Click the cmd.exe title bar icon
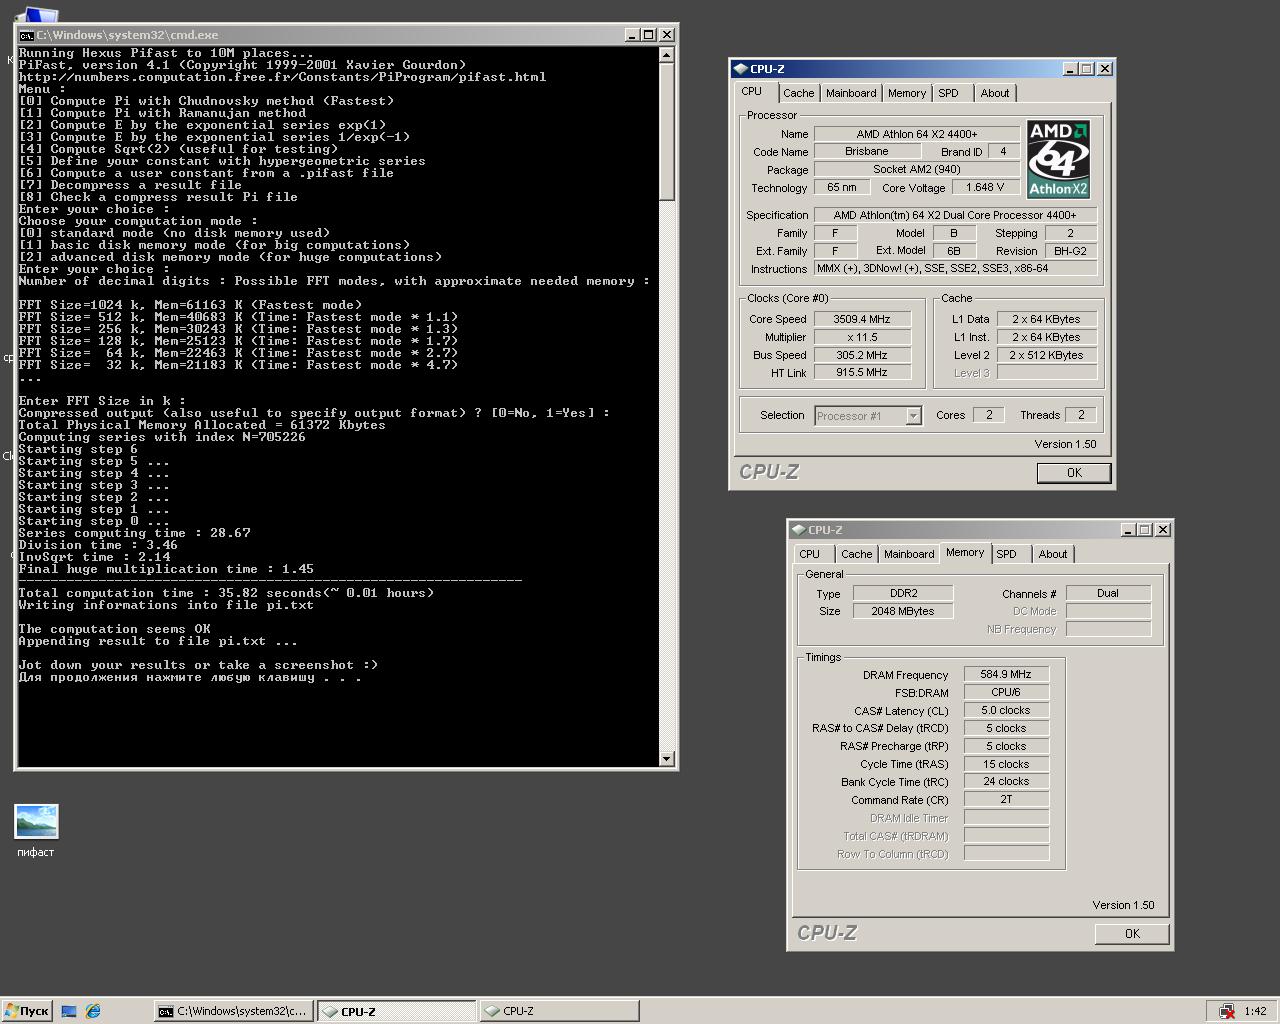1280x1024 pixels. coord(27,35)
